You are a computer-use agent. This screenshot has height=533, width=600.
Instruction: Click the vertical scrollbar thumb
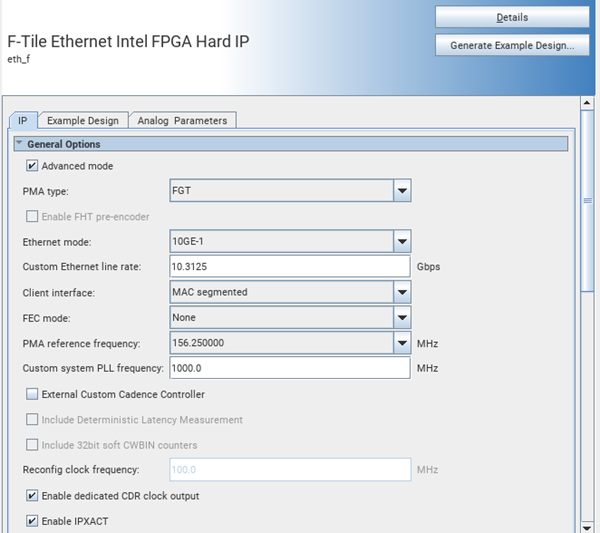tap(587, 200)
